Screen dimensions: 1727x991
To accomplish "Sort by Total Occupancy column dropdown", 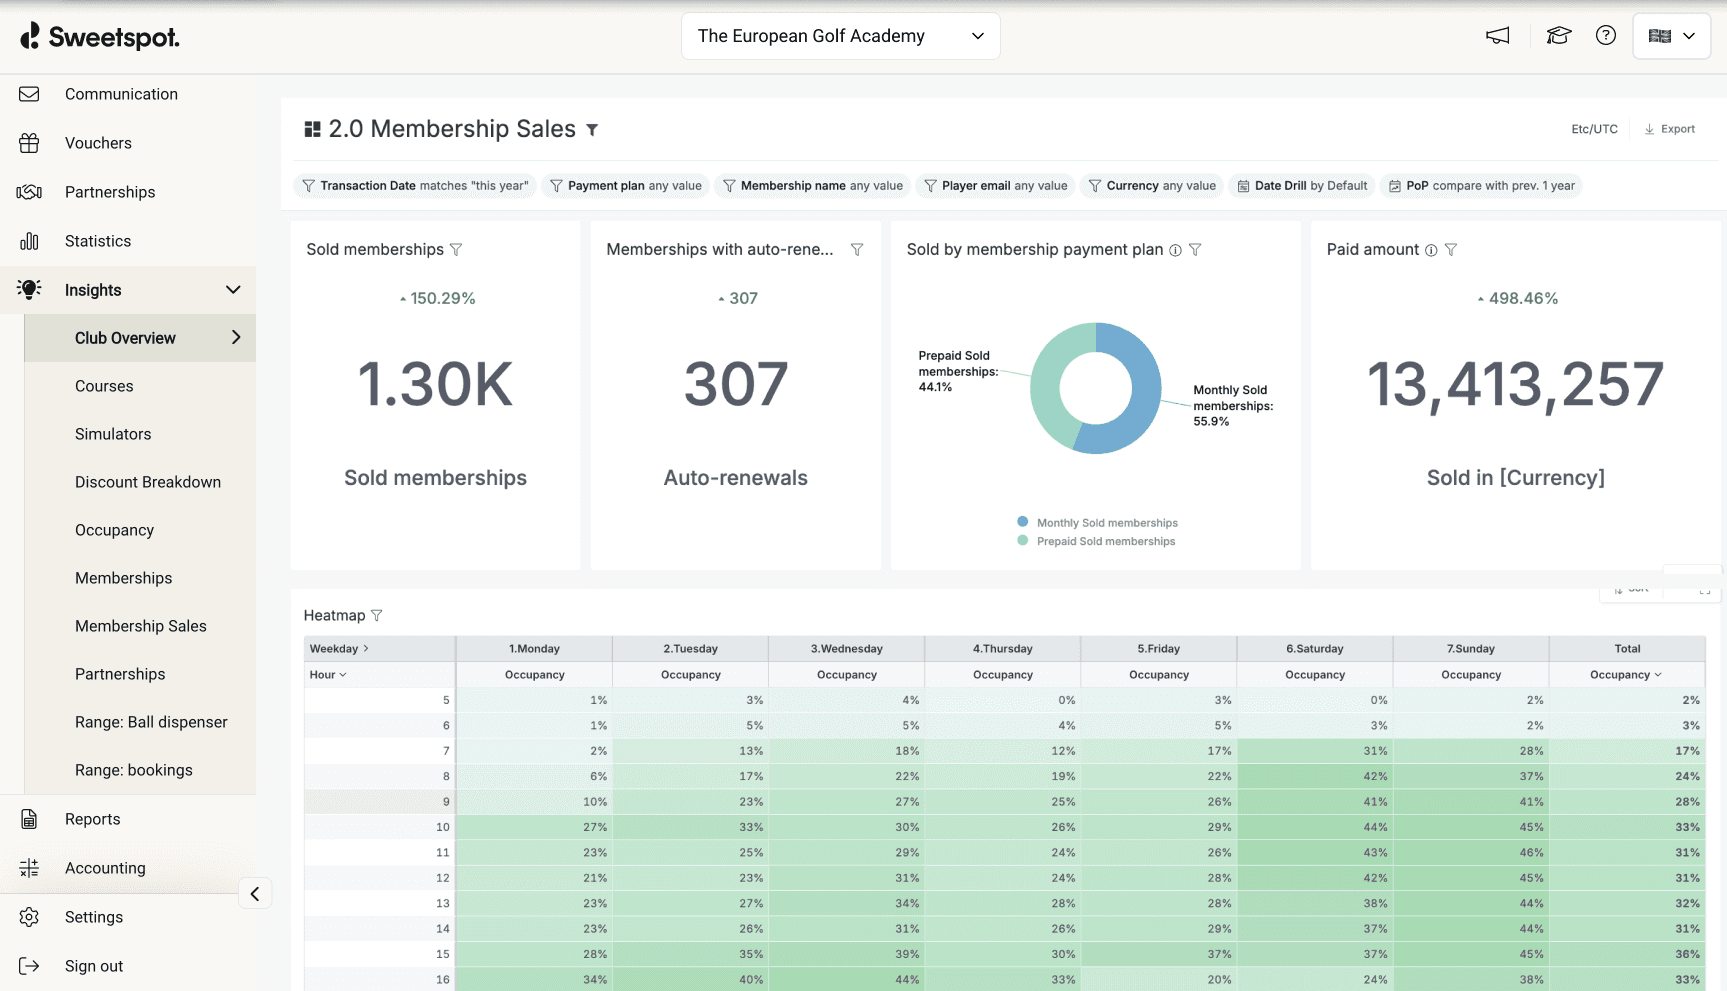I will (1658, 675).
